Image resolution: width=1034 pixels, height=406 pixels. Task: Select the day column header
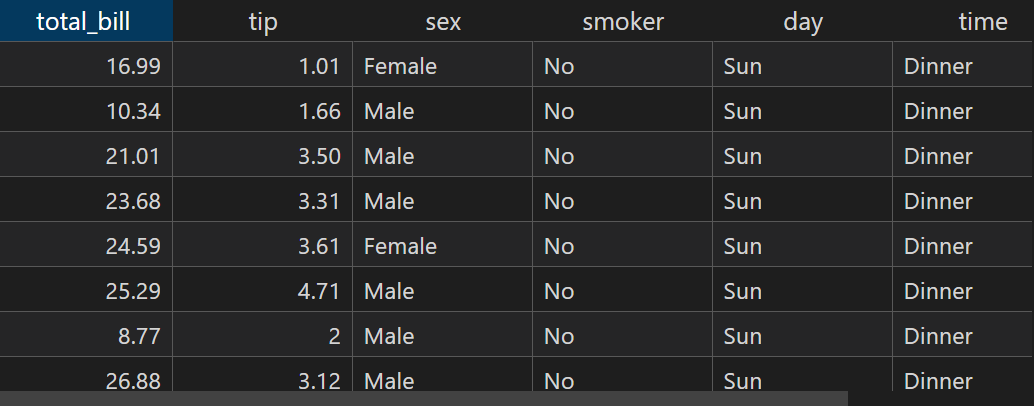803,21
